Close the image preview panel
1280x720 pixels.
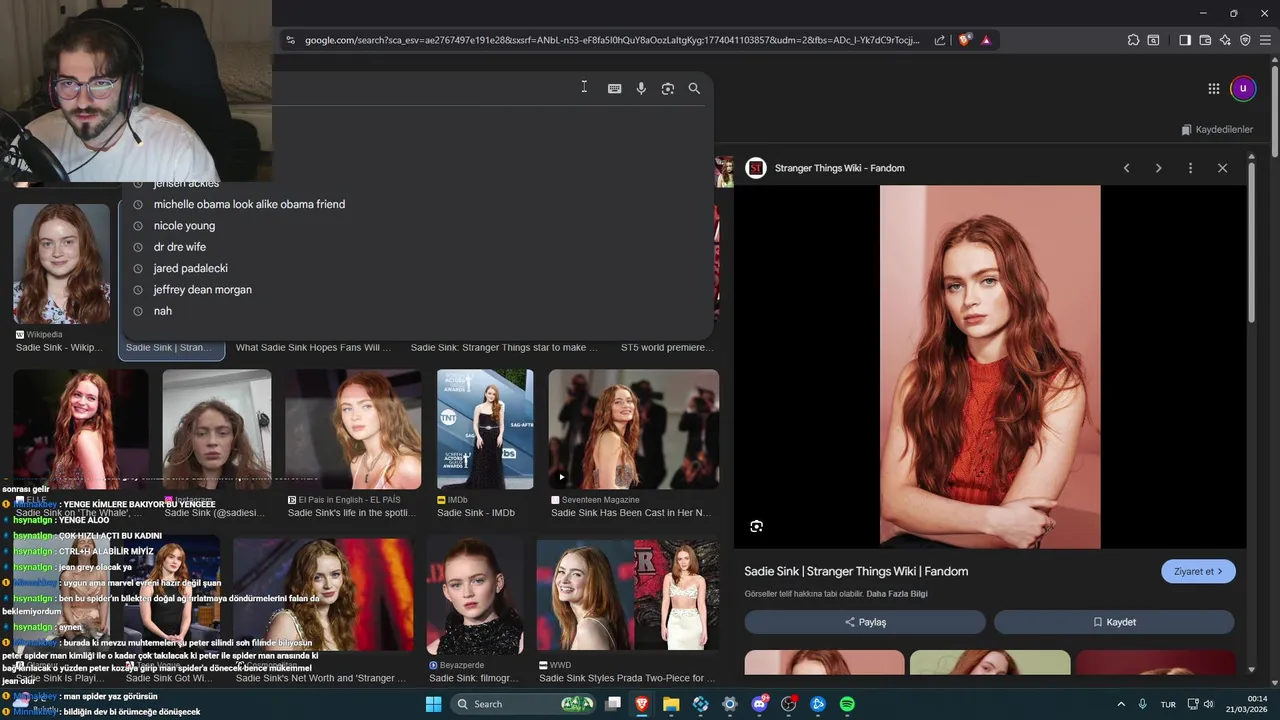(1222, 168)
